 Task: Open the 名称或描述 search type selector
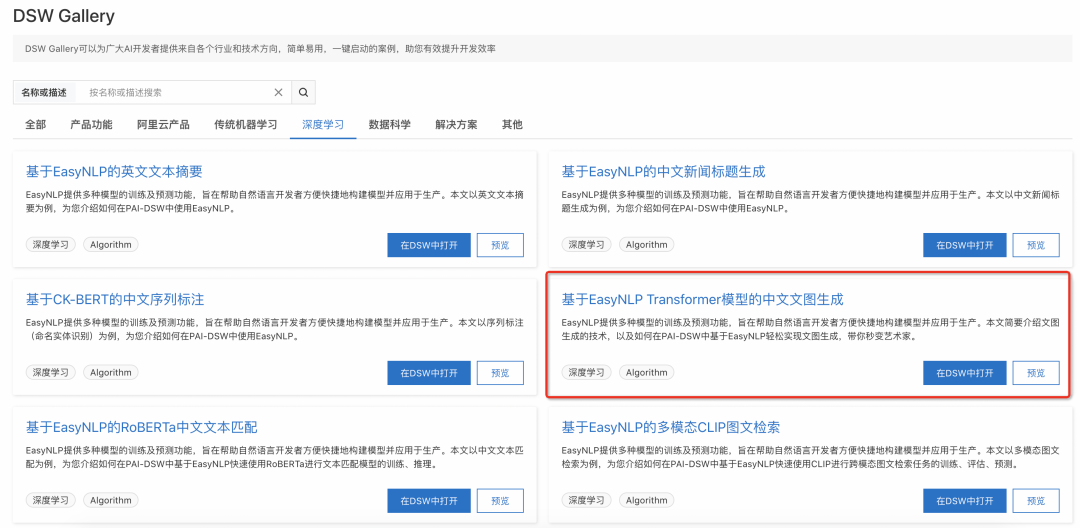[x=44, y=92]
